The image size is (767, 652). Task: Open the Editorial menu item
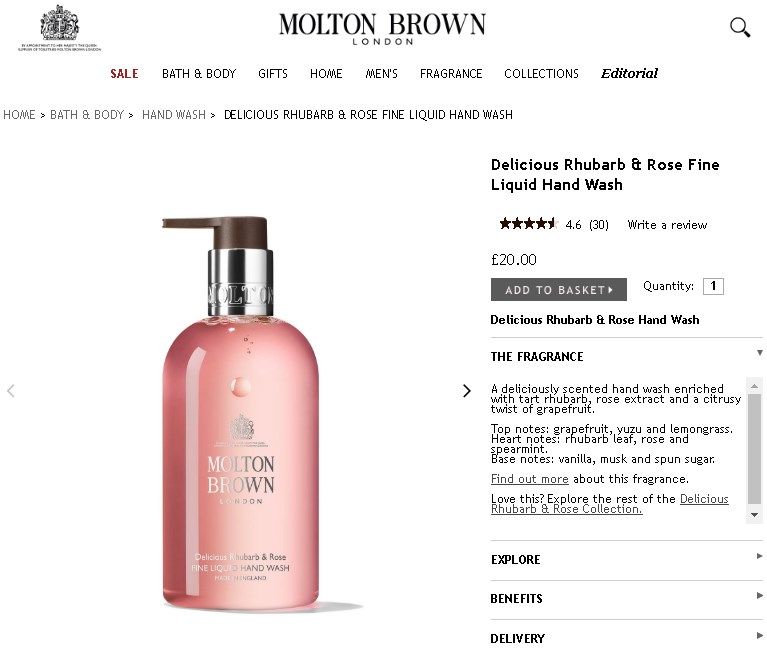(630, 73)
